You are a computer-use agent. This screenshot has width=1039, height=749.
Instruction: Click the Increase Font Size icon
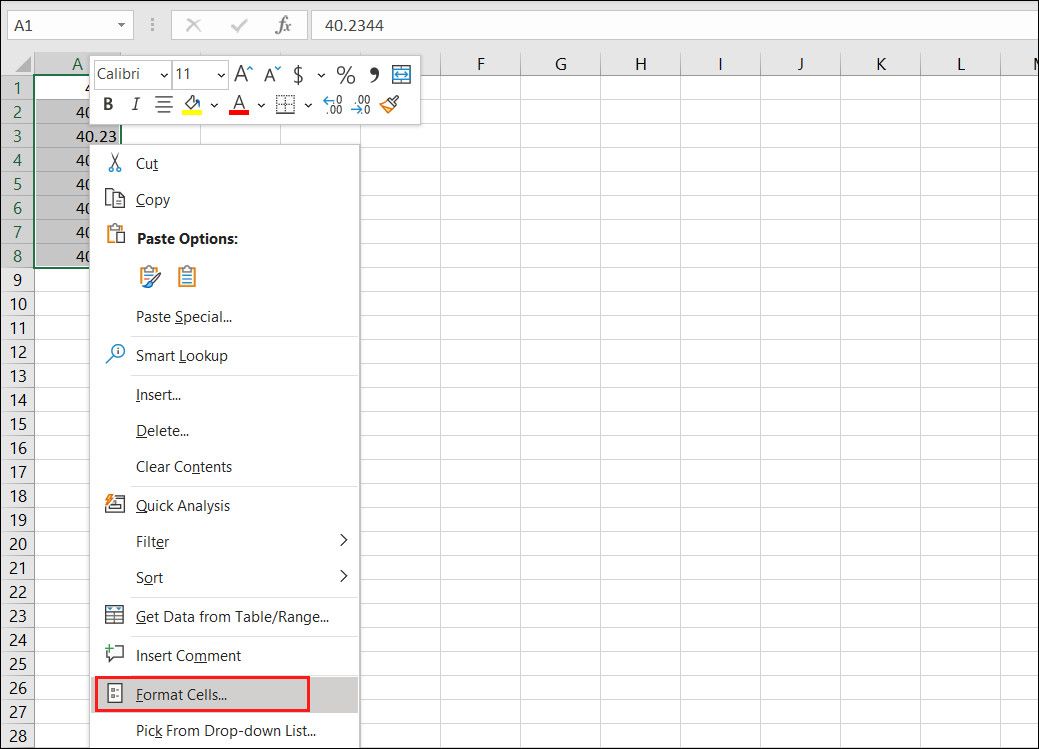(x=243, y=74)
